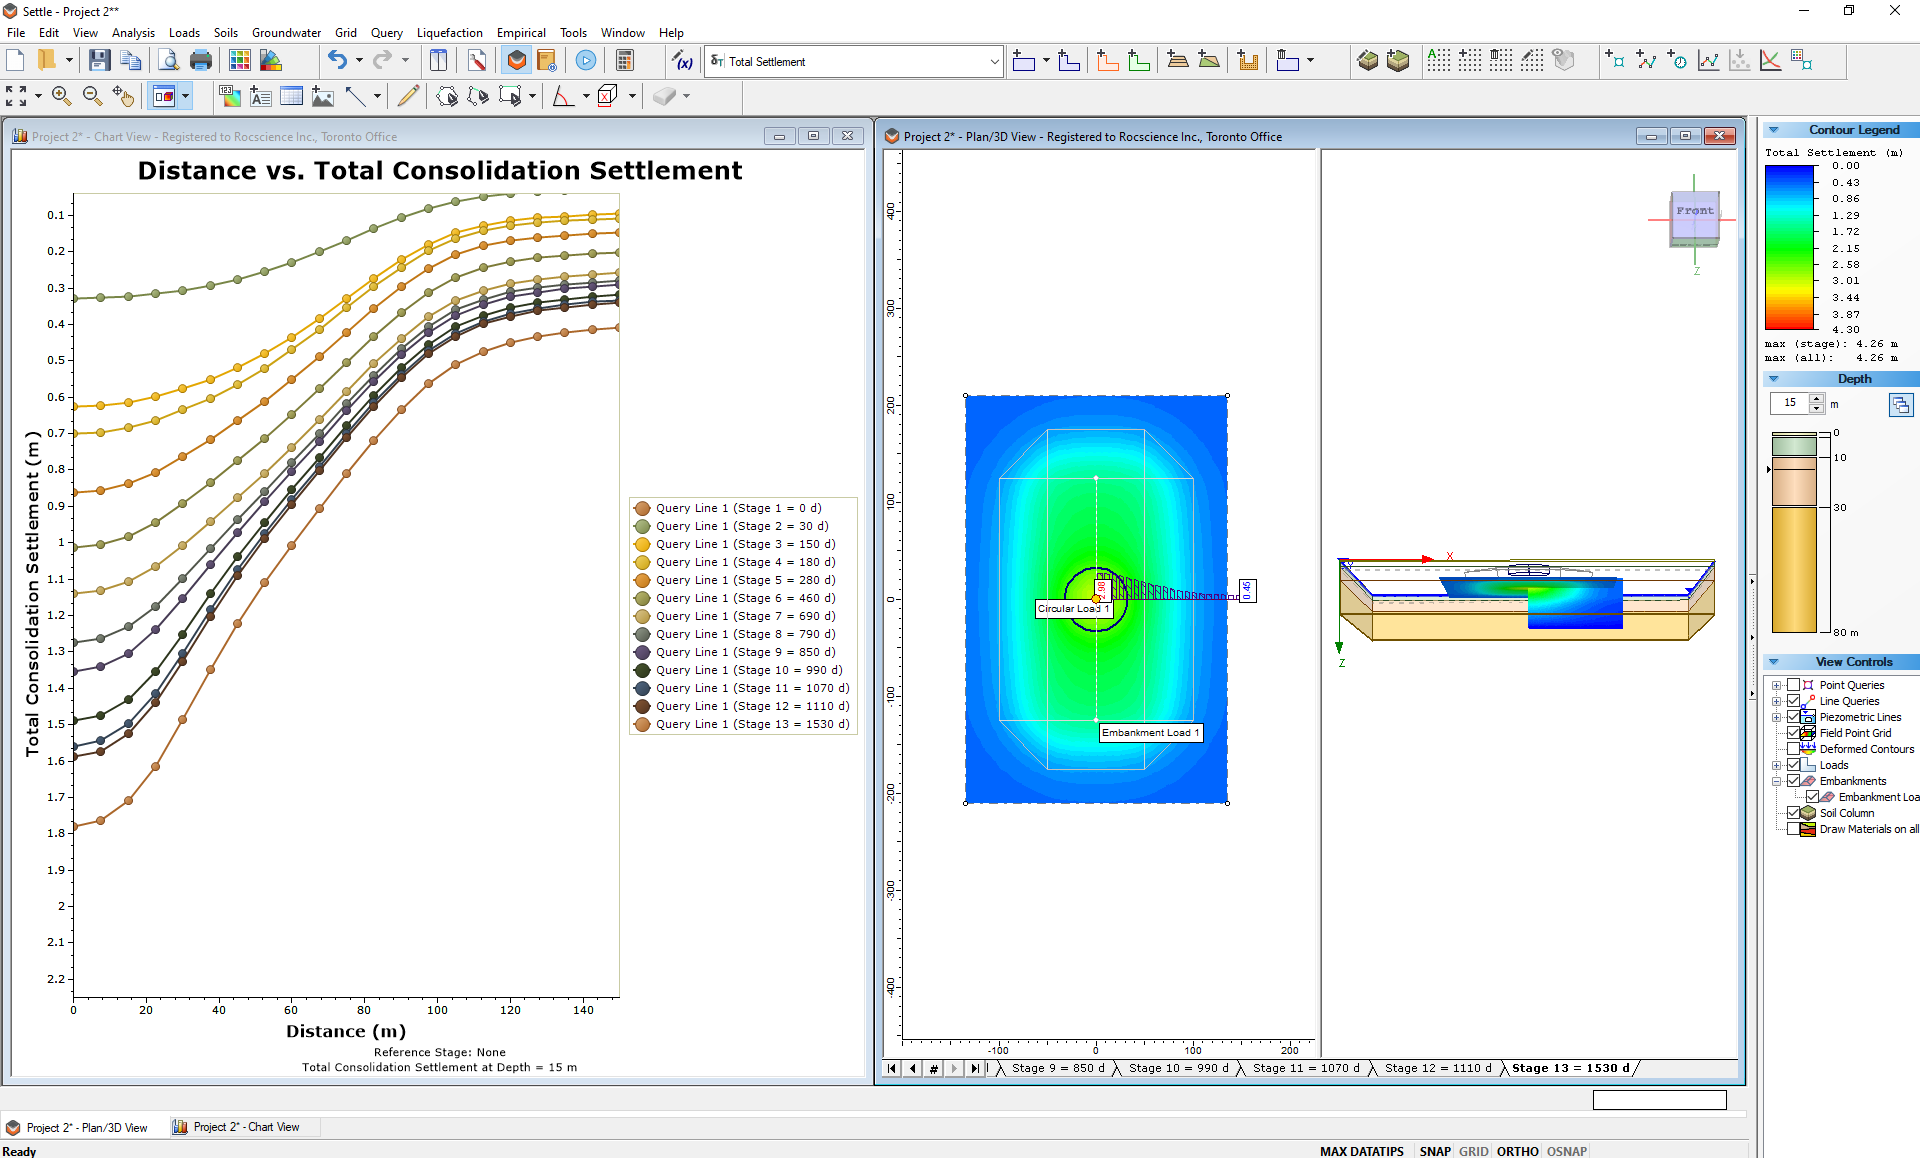Viewport: 1920px width, 1158px height.
Task: Enable the Point Queries checkbox
Action: [x=1793, y=685]
